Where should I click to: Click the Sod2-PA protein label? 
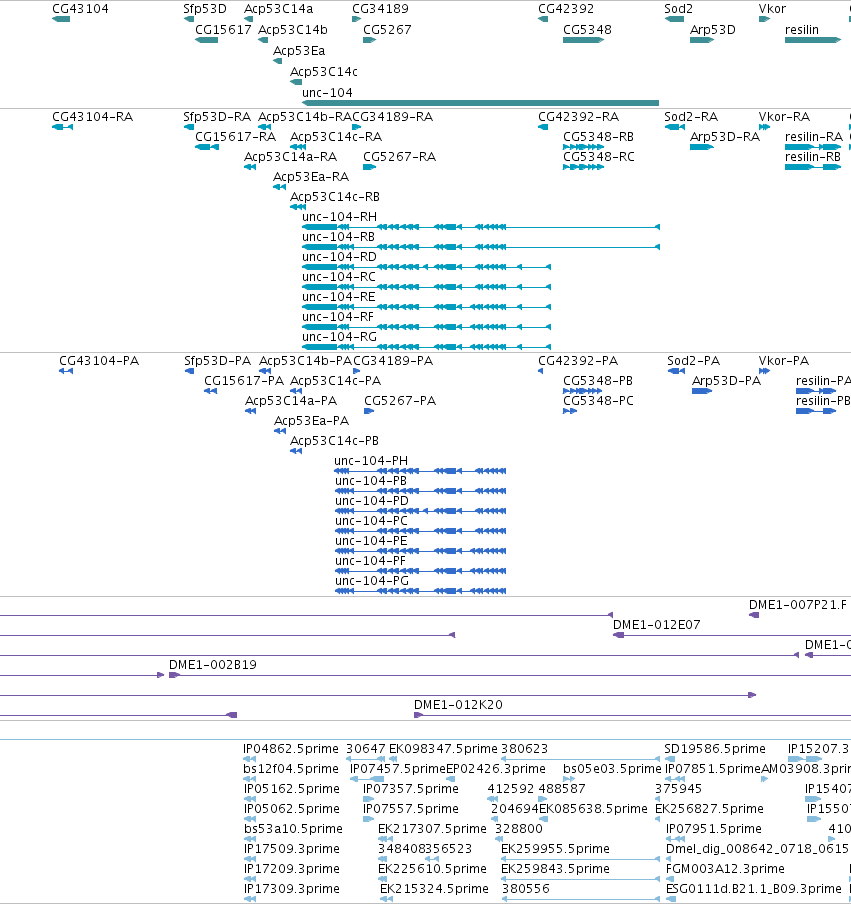pyautogui.click(x=694, y=361)
